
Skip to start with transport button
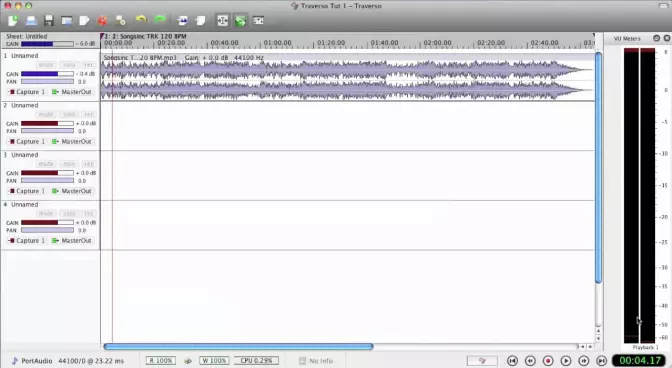click(512, 361)
